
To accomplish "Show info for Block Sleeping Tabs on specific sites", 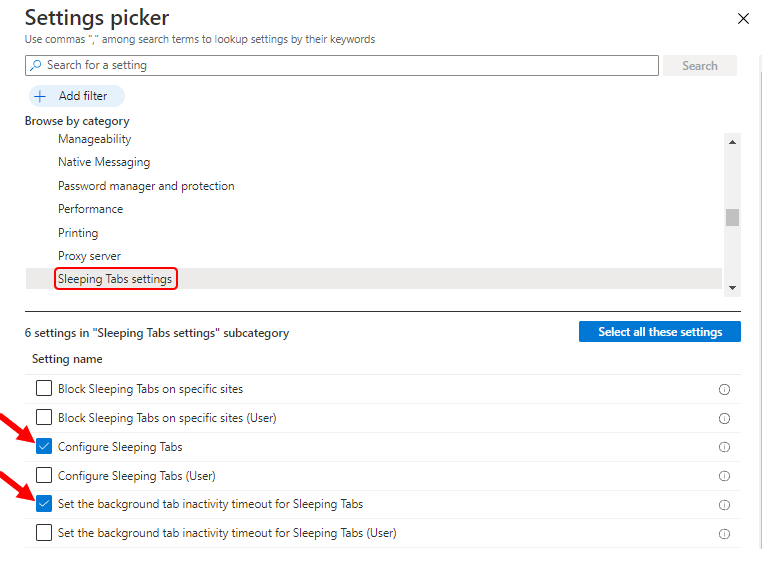I will click(x=724, y=389).
